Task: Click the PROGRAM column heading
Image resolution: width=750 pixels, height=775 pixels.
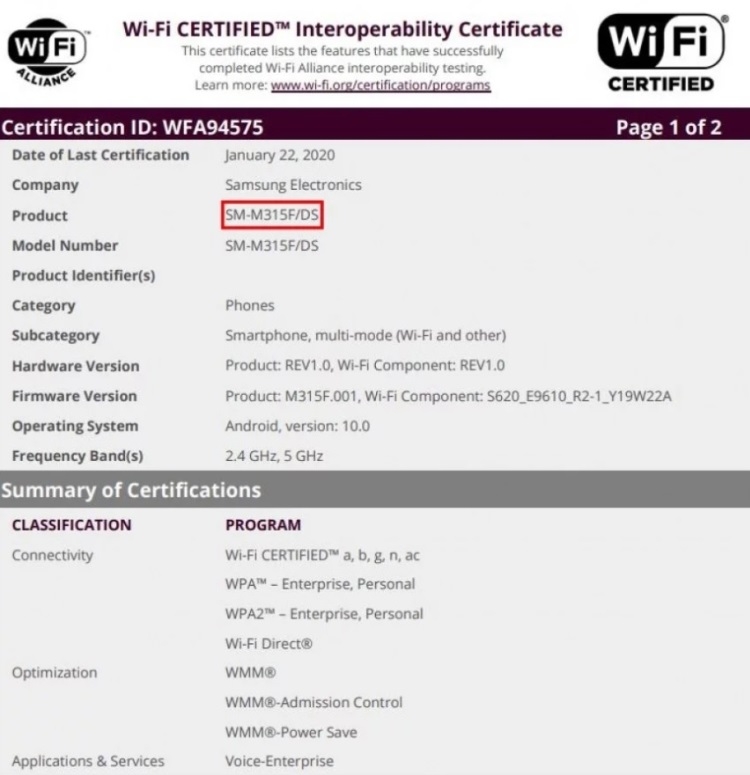Action: (x=263, y=525)
